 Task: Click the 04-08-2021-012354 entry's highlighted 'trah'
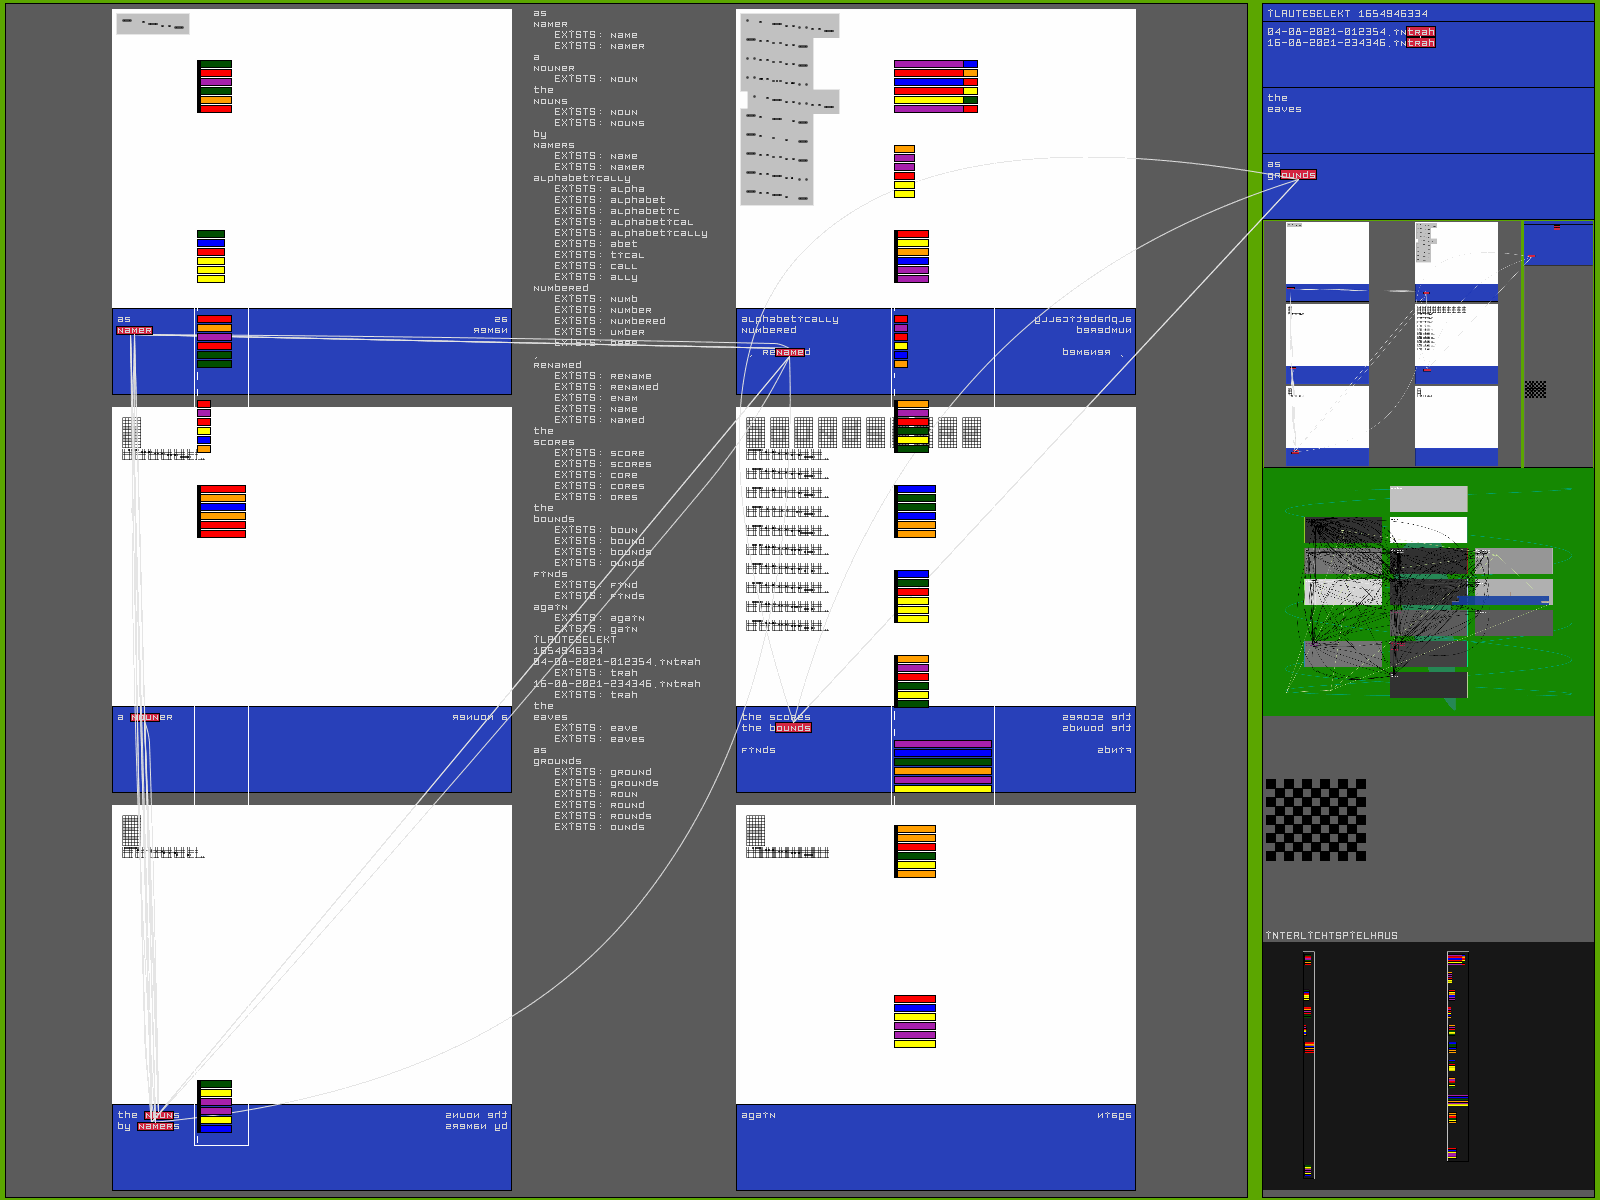[x=1421, y=32]
